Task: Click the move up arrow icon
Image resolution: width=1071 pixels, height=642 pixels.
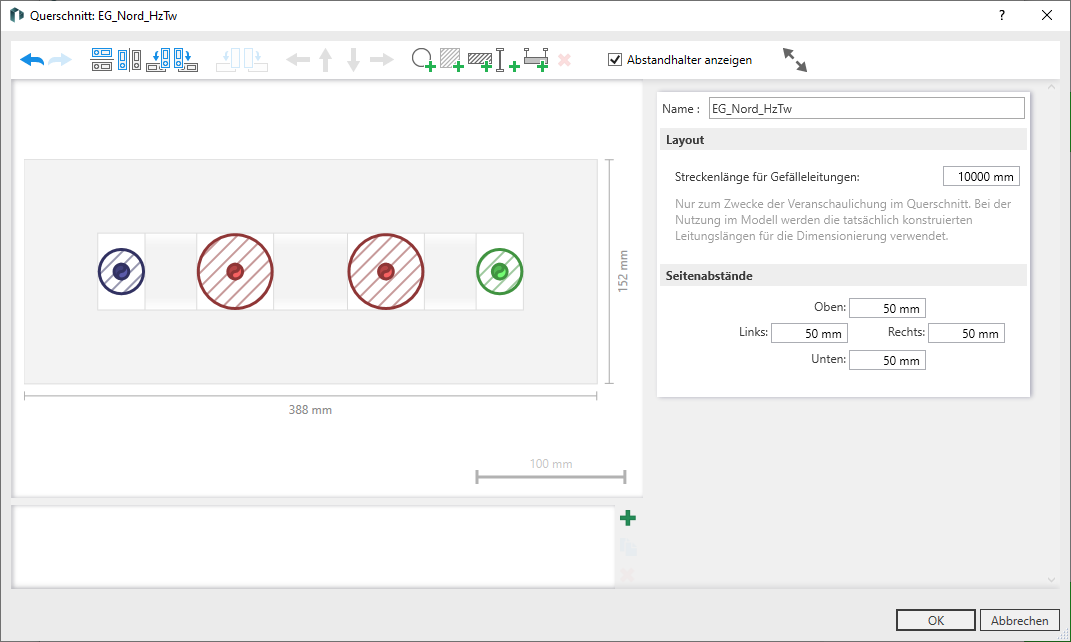Action: tap(326, 60)
